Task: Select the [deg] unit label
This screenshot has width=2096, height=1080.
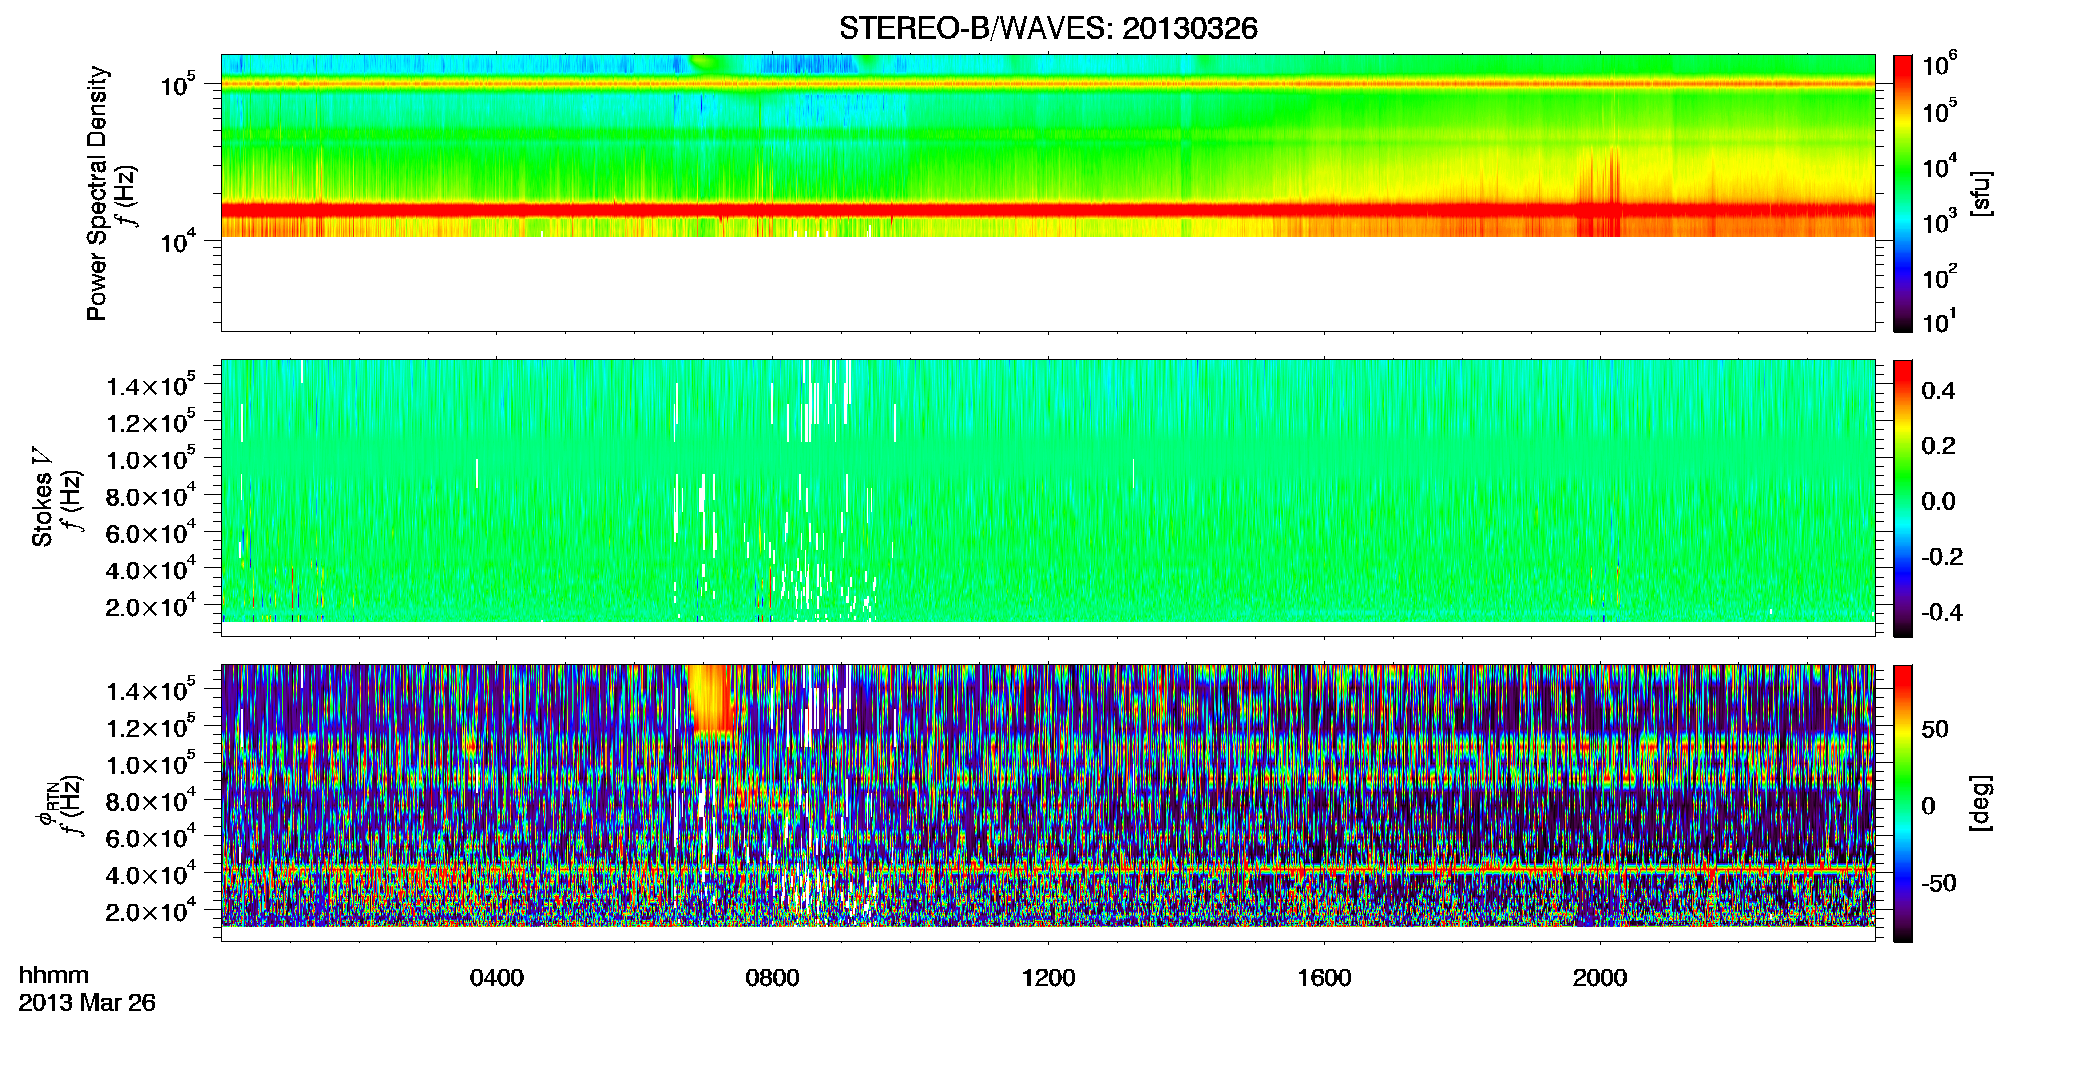Action: point(1981,803)
